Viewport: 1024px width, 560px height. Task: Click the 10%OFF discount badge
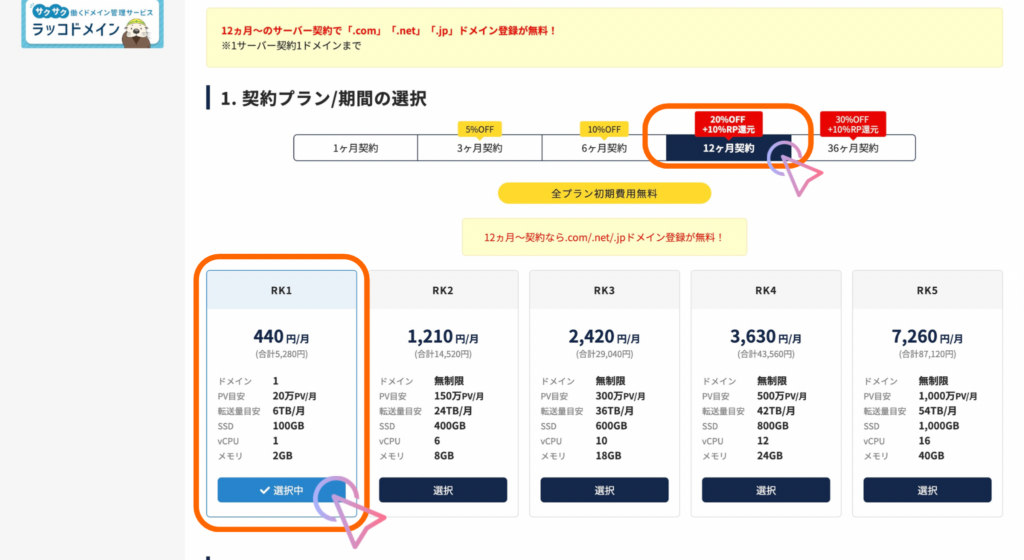[x=603, y=129]
